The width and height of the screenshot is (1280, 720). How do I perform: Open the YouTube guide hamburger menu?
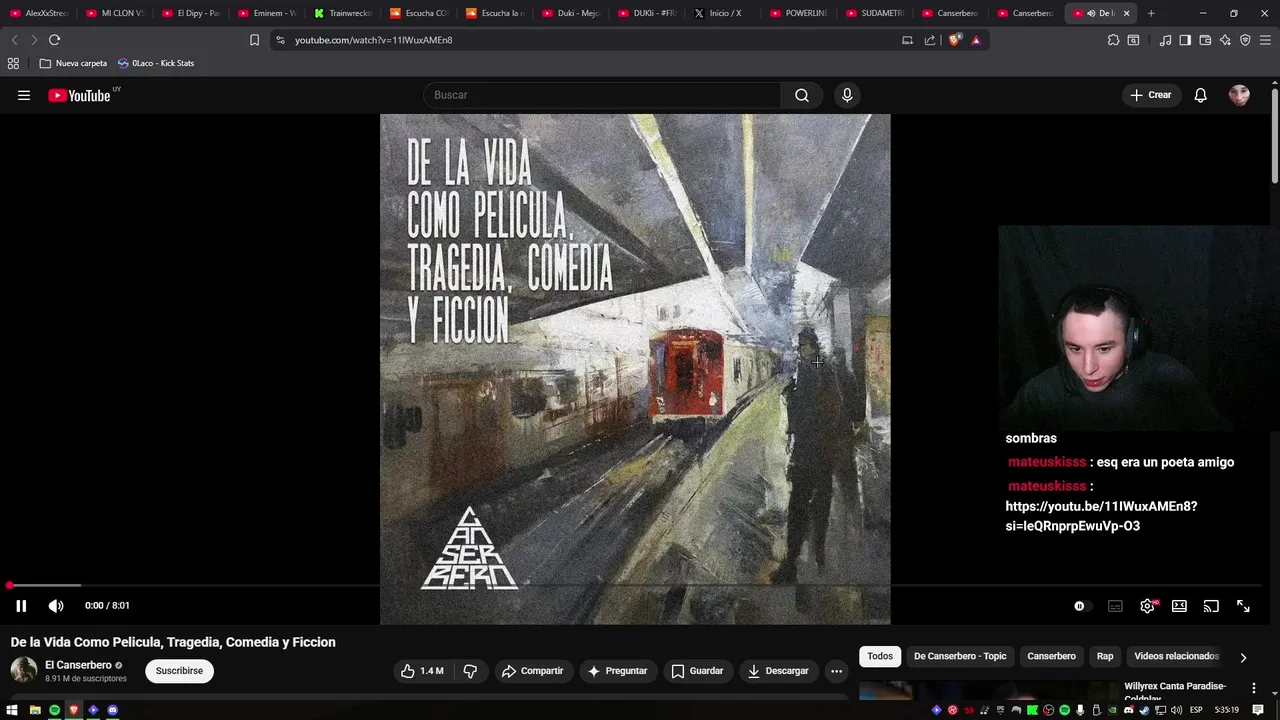coord(24,95)
